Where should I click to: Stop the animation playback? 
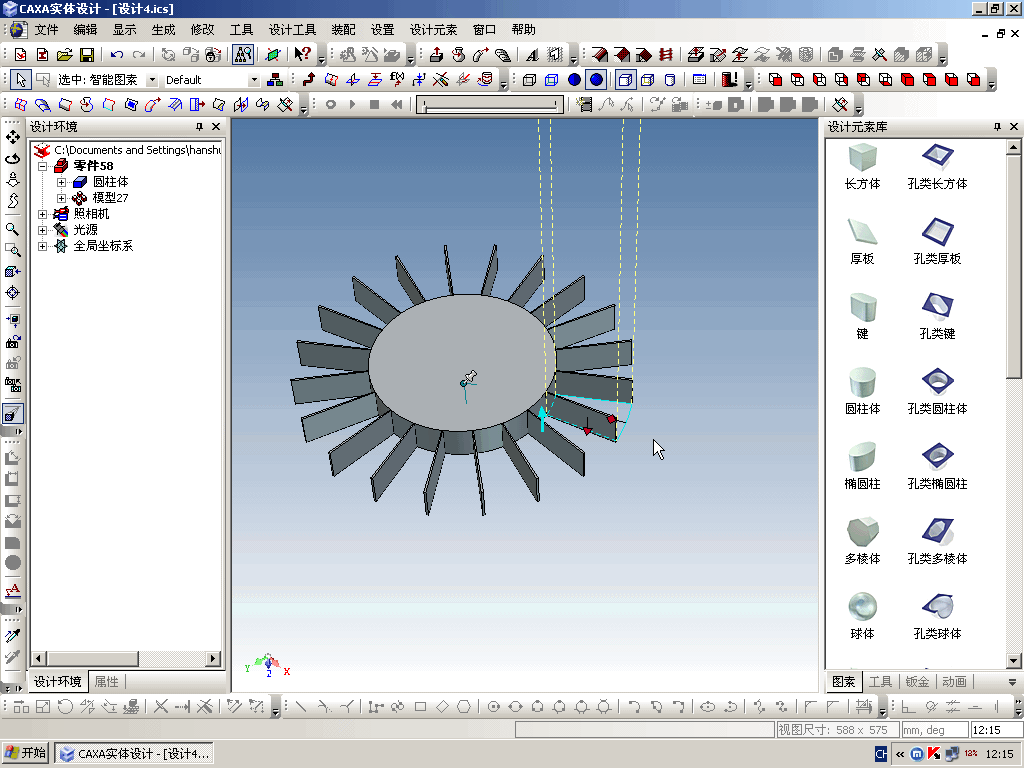click(374, 104)
